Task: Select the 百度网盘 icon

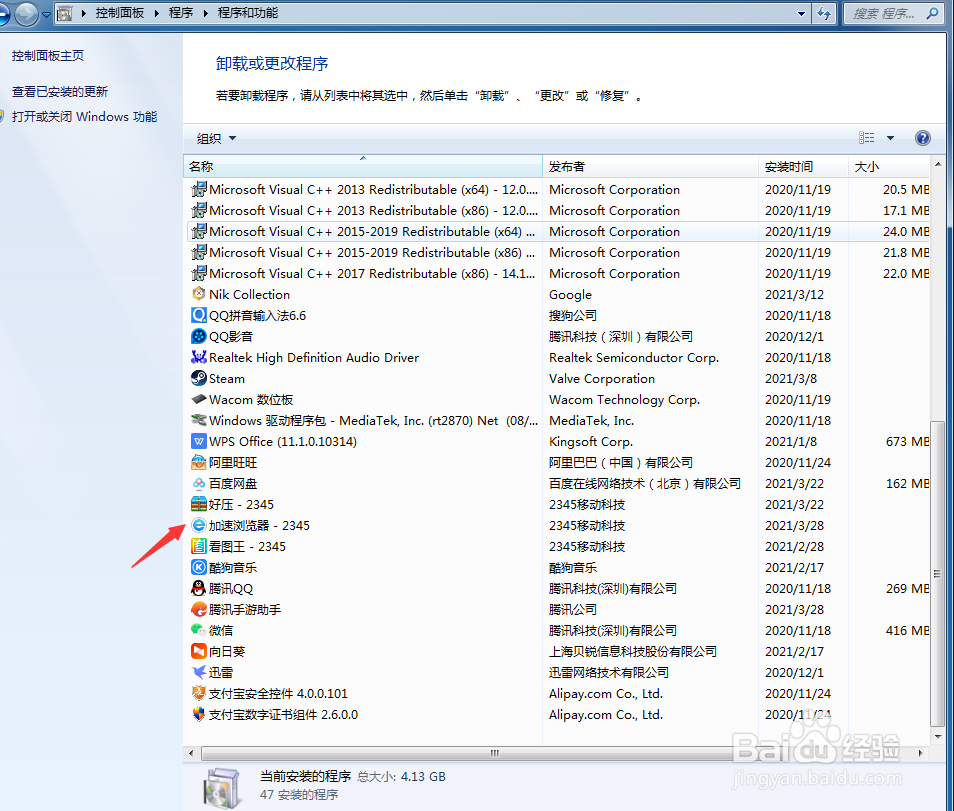Action: pos(198,484)
